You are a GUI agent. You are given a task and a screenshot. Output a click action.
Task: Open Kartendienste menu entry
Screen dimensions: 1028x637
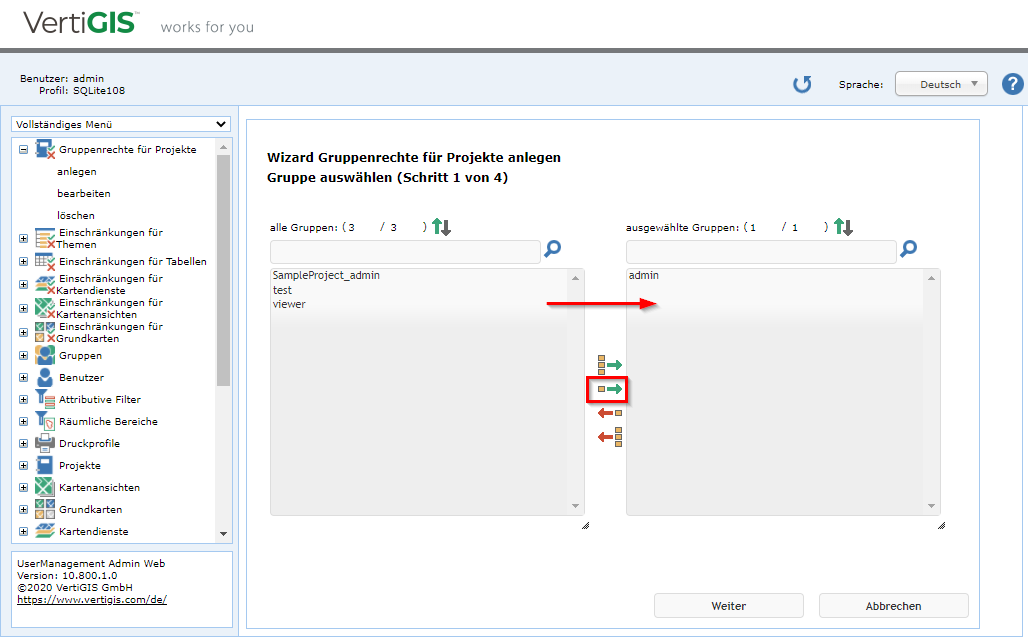(x=94, y=531)
